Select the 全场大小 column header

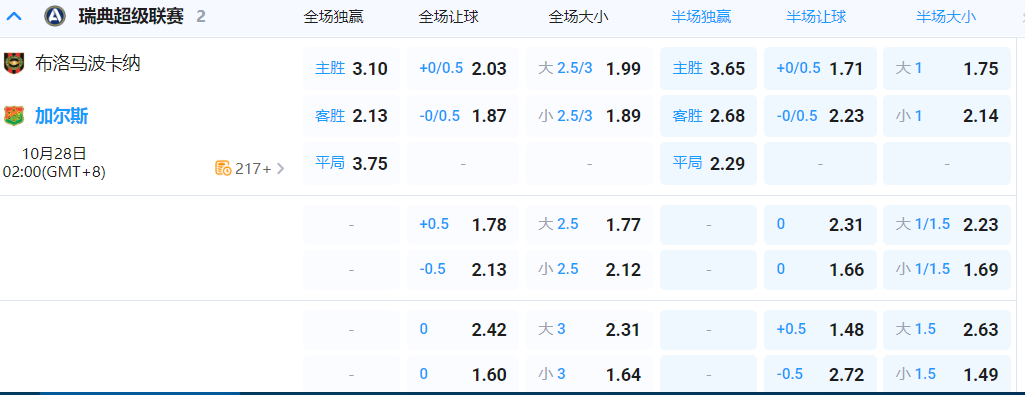click(x=579, y=17)
